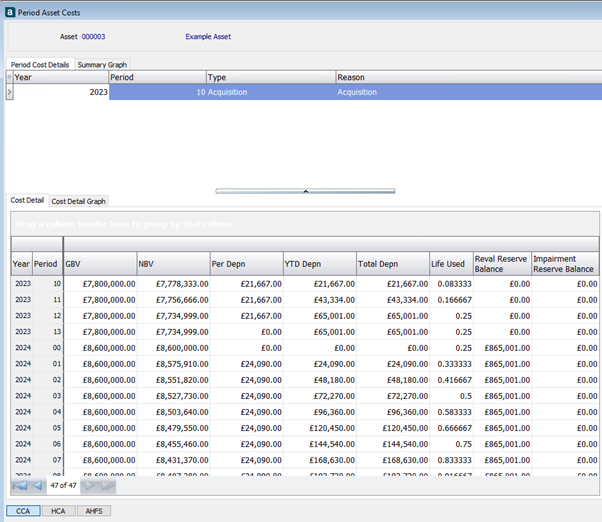Sort by Impairment Reserve Balance column header
This screenshot has width=602, height=522.
[565, 264]
